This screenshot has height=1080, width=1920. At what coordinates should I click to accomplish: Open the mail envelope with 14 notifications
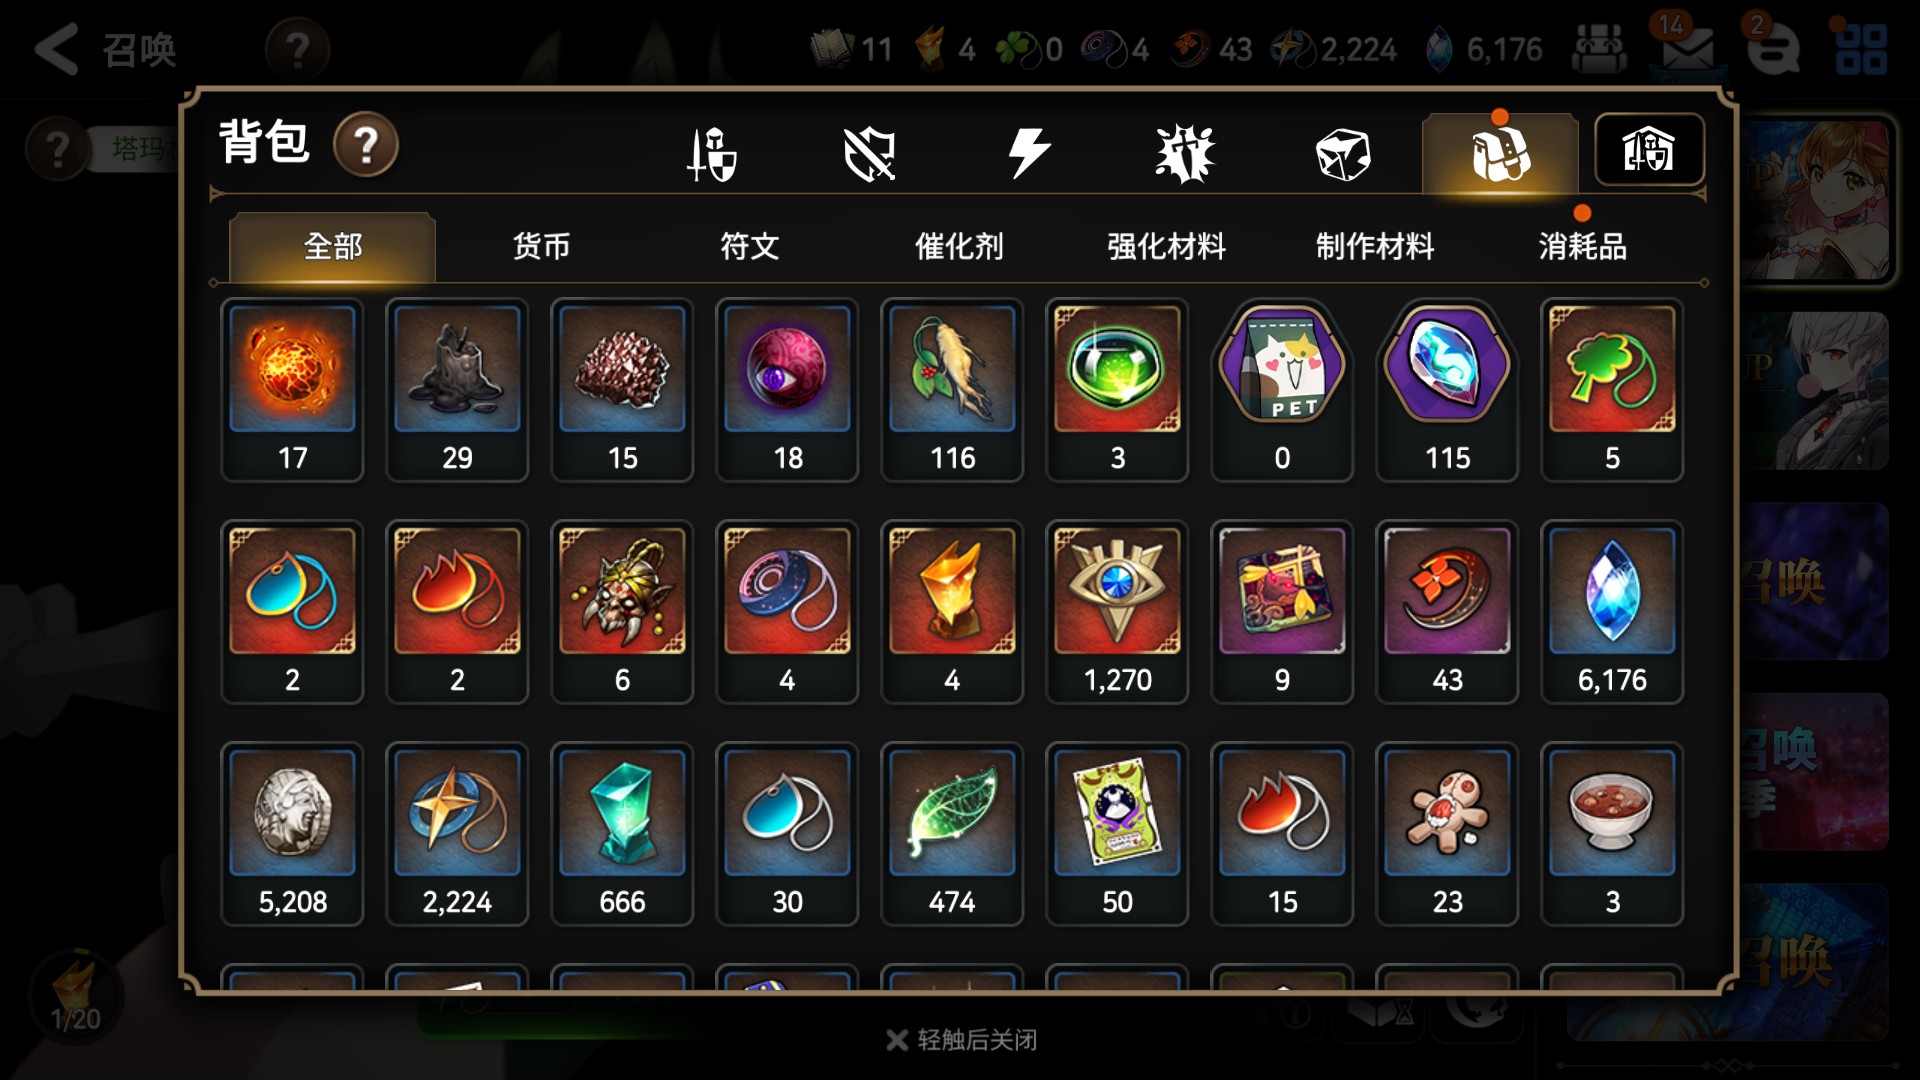(1686, 48)
